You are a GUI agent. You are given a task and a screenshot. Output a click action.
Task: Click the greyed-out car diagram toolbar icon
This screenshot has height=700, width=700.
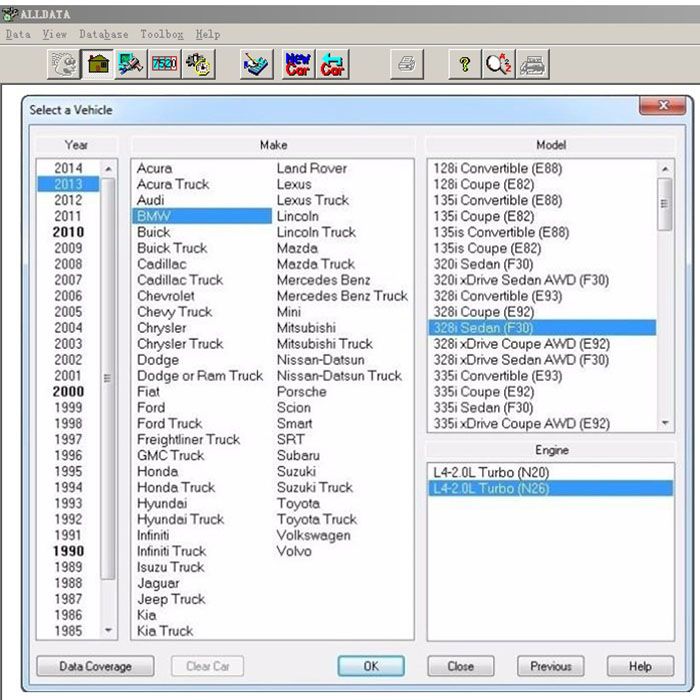click(533, 64)
